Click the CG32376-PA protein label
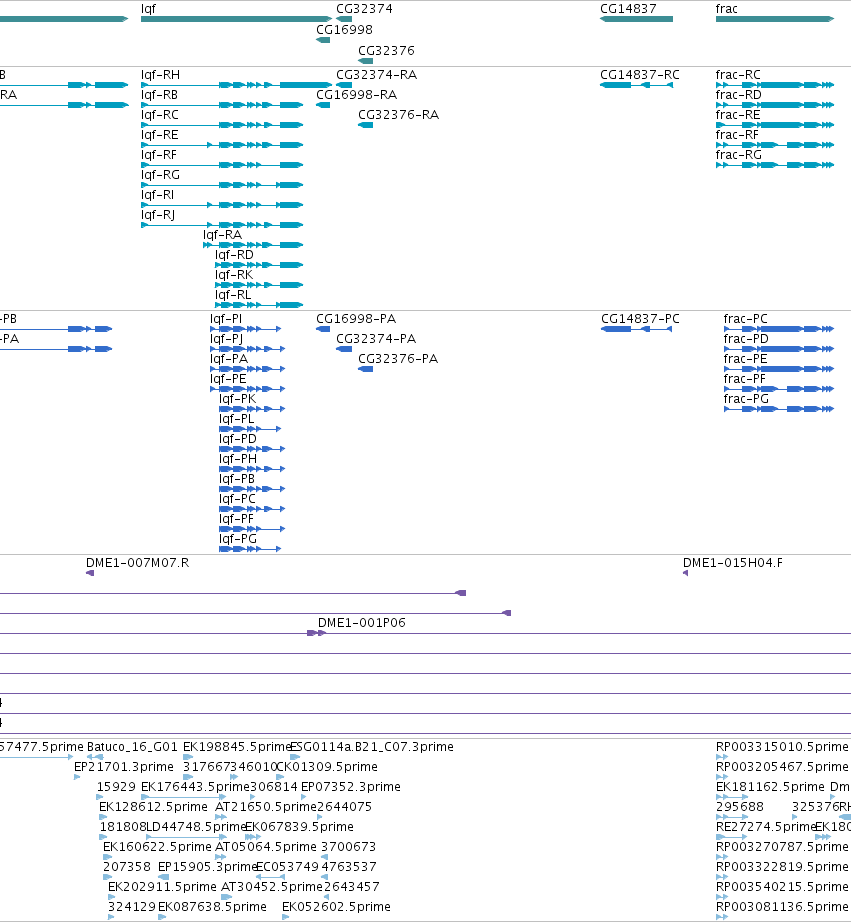Viewport: 851px width, 922px height. (x=398, y=359)
